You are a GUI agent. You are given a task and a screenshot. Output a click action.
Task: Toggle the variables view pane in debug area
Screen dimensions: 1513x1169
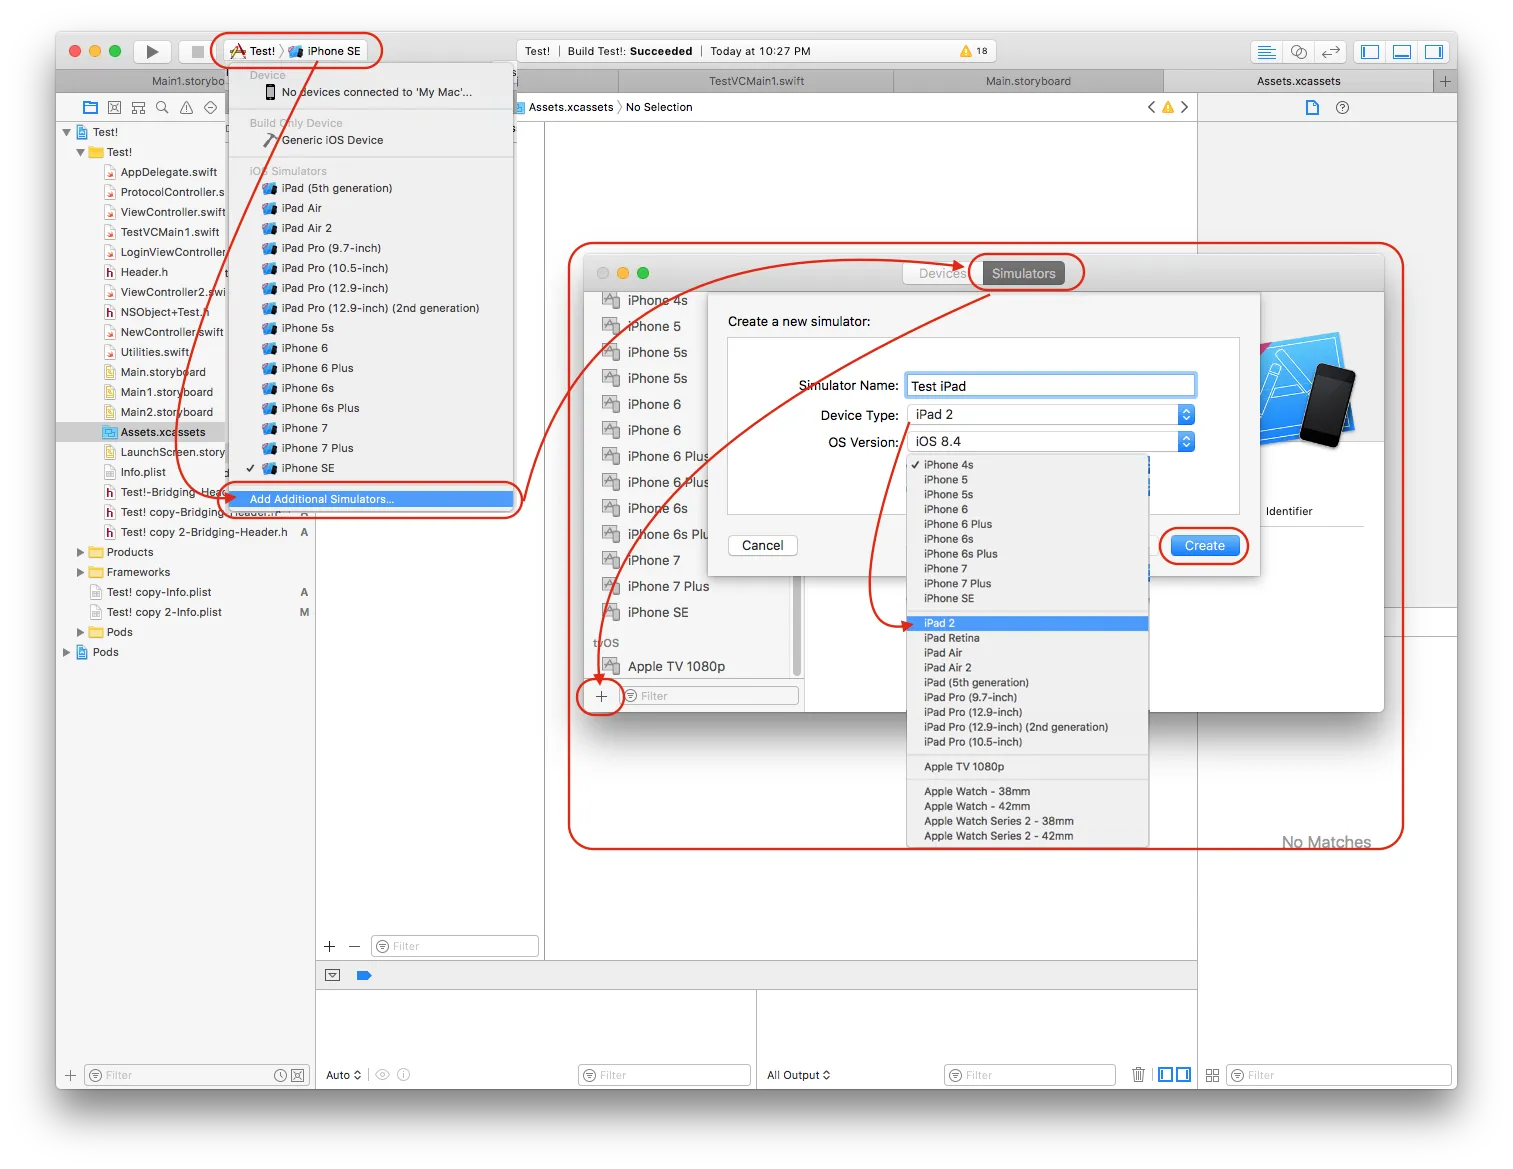point(1165,1075)
